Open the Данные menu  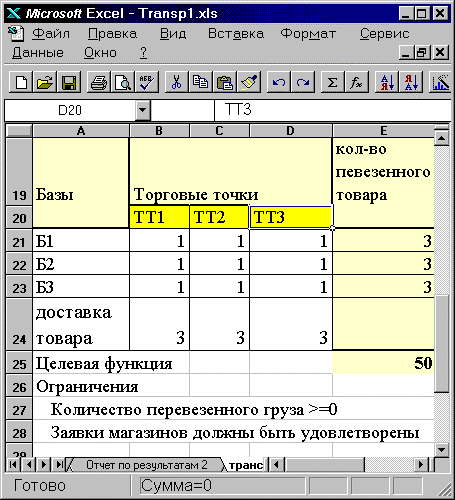click(x=38, y=53)
